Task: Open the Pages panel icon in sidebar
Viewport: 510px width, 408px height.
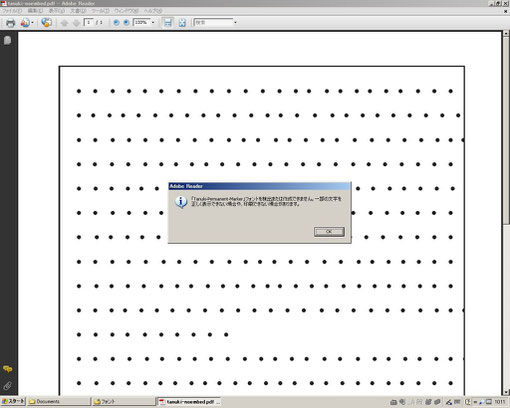Action: tap(7, 40)
